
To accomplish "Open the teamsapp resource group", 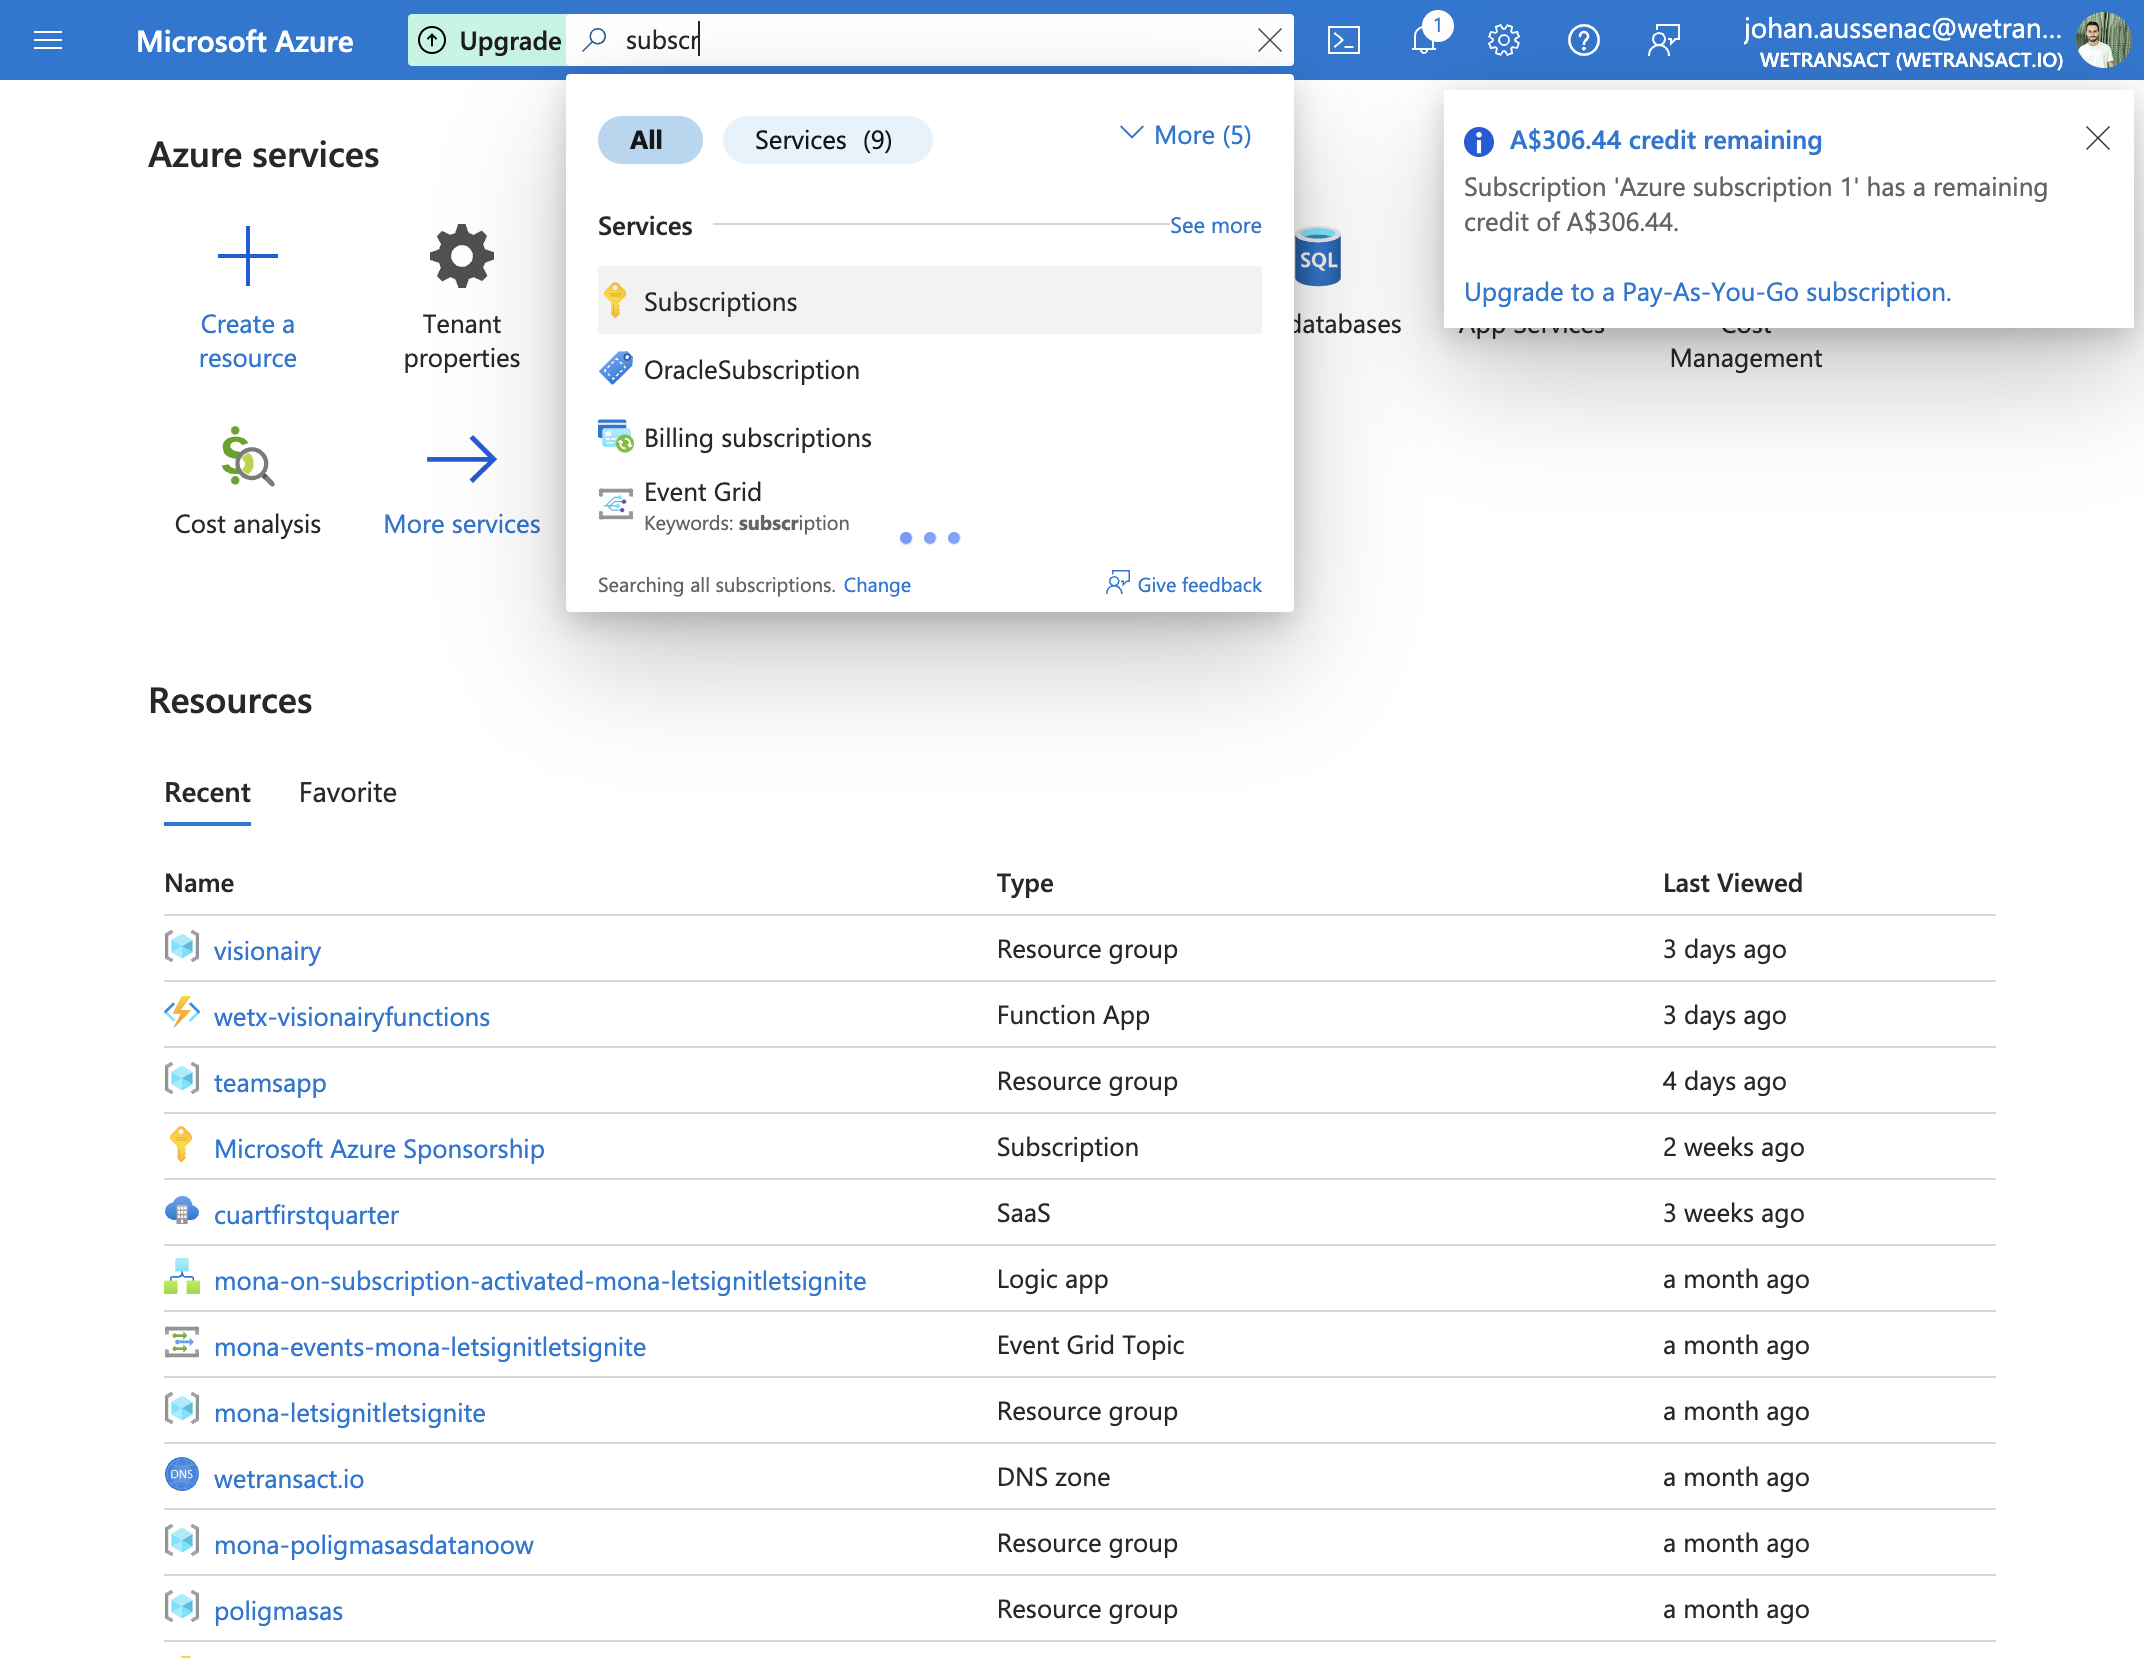I will 270,1083.
